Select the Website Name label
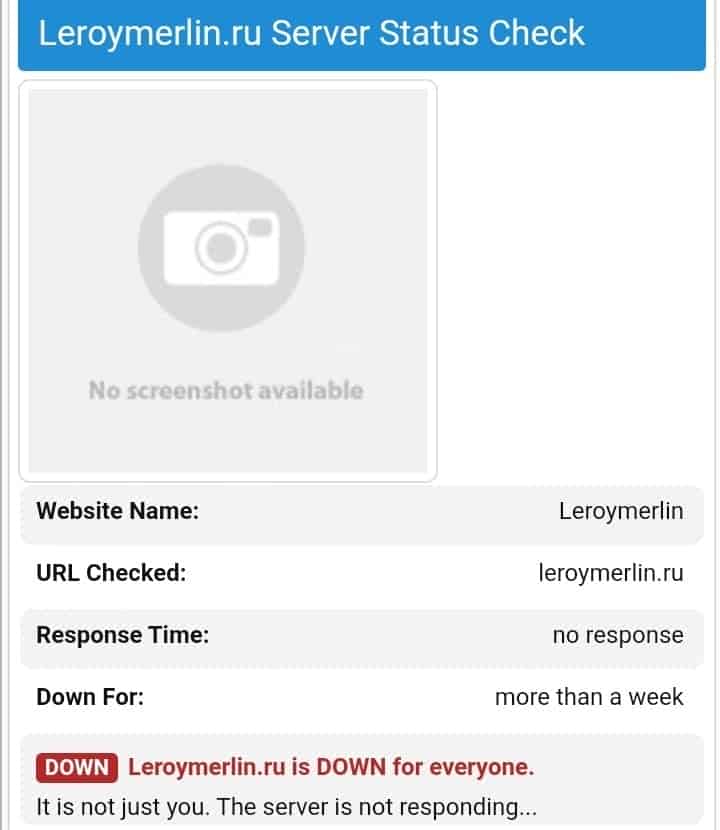The image size is (720, 830). (118, 511)
